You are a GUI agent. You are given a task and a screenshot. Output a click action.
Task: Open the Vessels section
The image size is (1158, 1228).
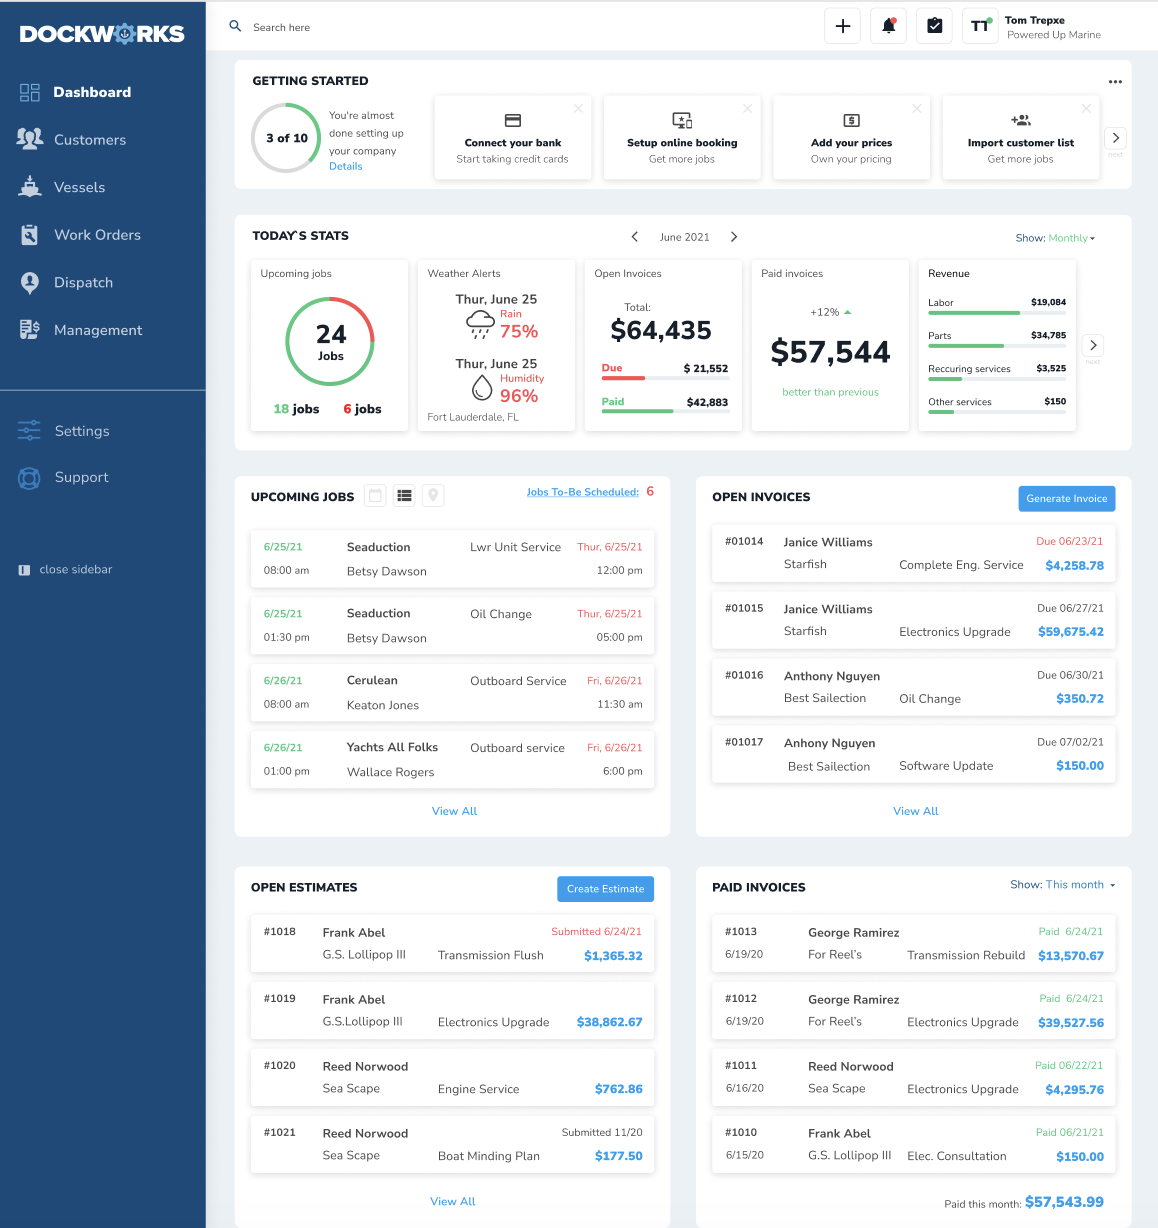[x=79, y=187]
